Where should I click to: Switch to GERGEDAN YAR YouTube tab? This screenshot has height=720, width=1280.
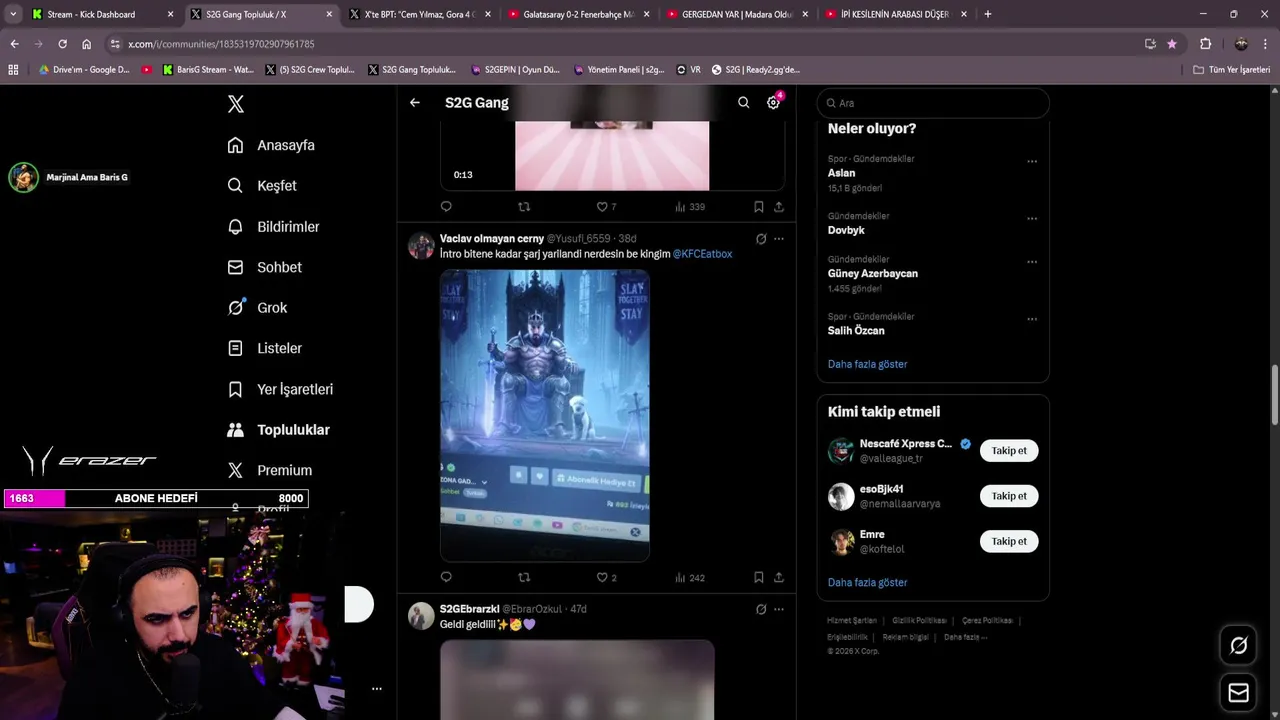[738, 14]
